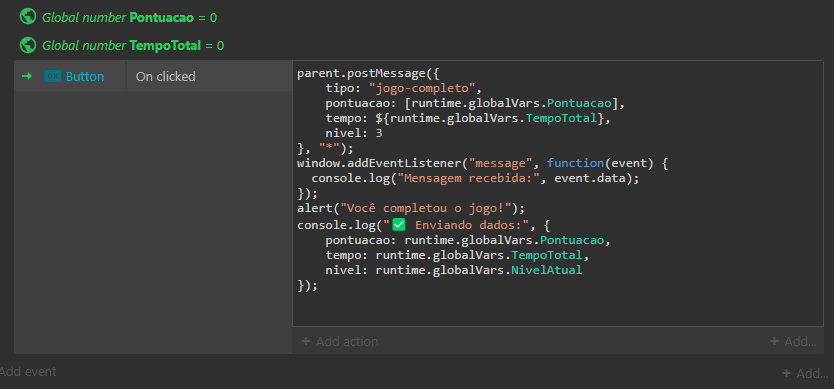This screenshot has width=834, height=389.
Task: Click the tempo: runtime.globalVars.TempoTotal, line
Action: (x=458, y=255)
